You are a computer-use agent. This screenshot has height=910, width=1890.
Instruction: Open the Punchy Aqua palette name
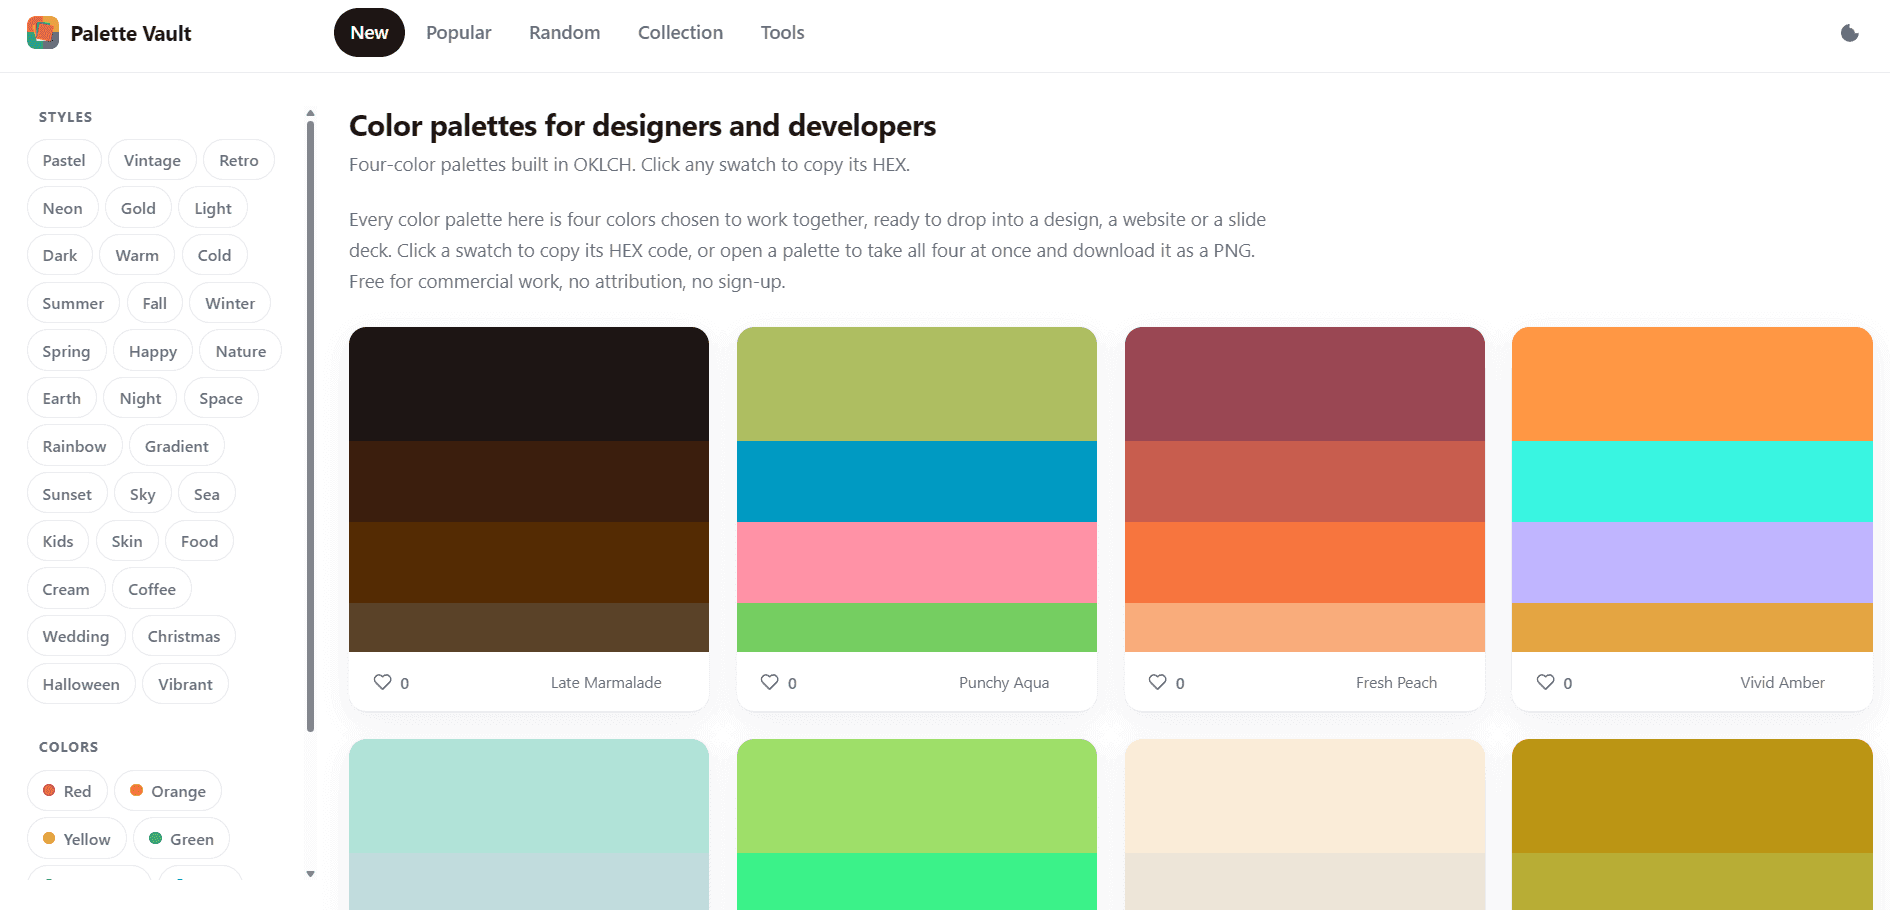[x=1004, y=682]
